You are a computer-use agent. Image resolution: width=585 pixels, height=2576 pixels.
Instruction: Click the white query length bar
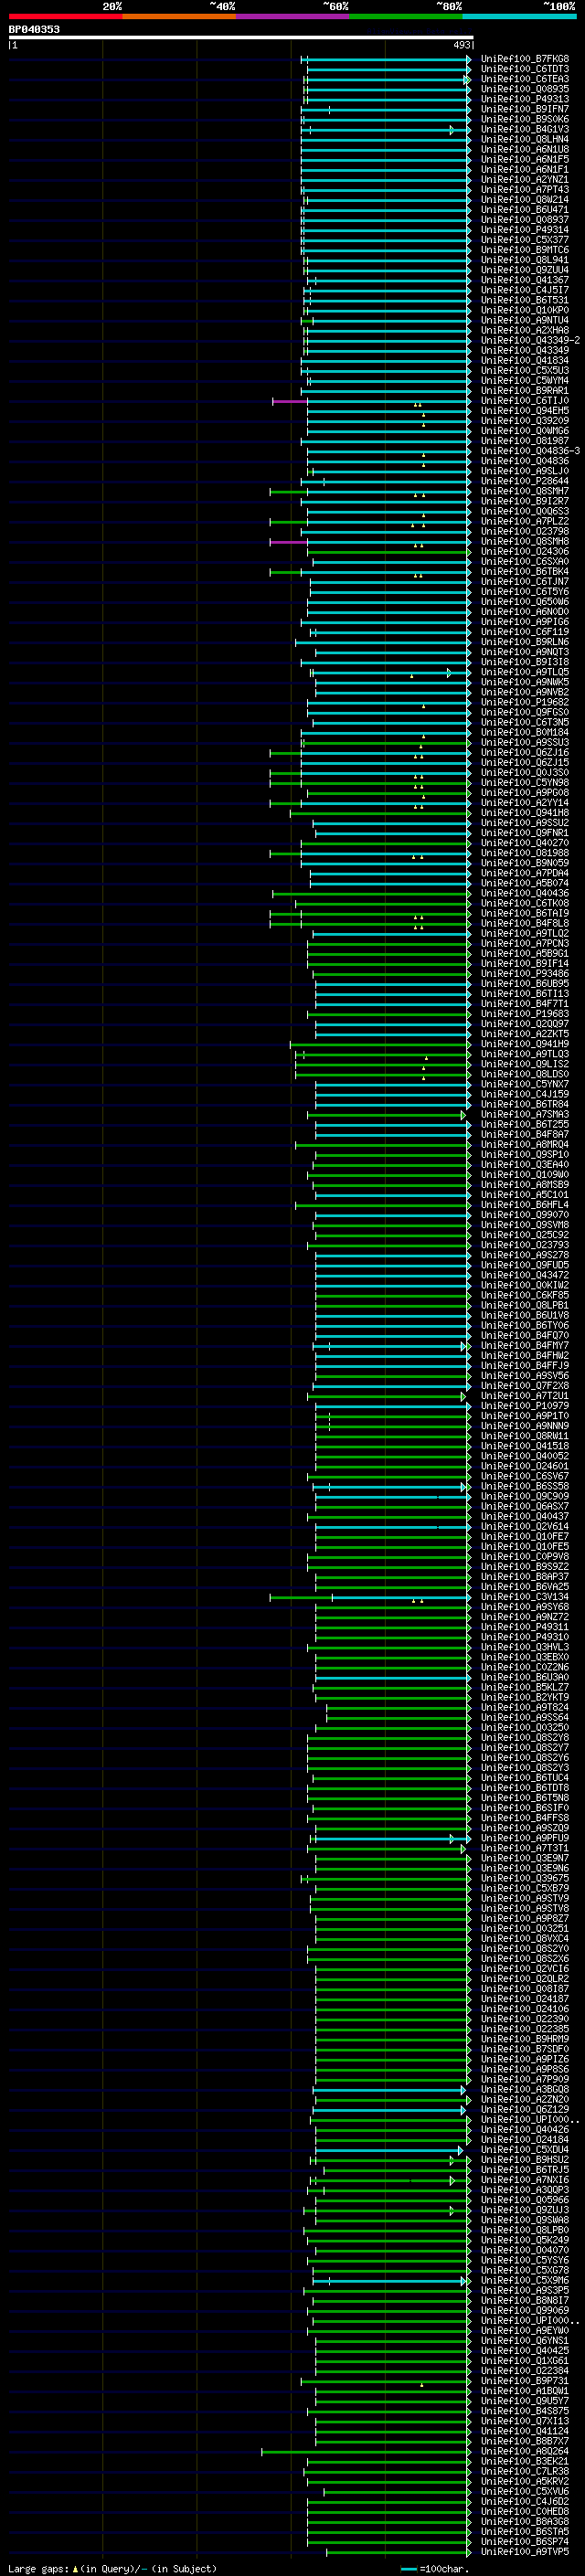click(x=241, y=37)
